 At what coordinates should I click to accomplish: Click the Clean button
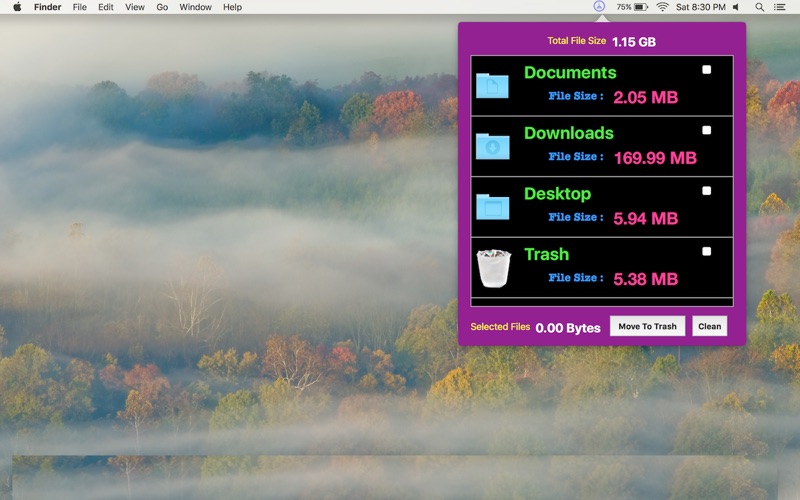[710, 326]
